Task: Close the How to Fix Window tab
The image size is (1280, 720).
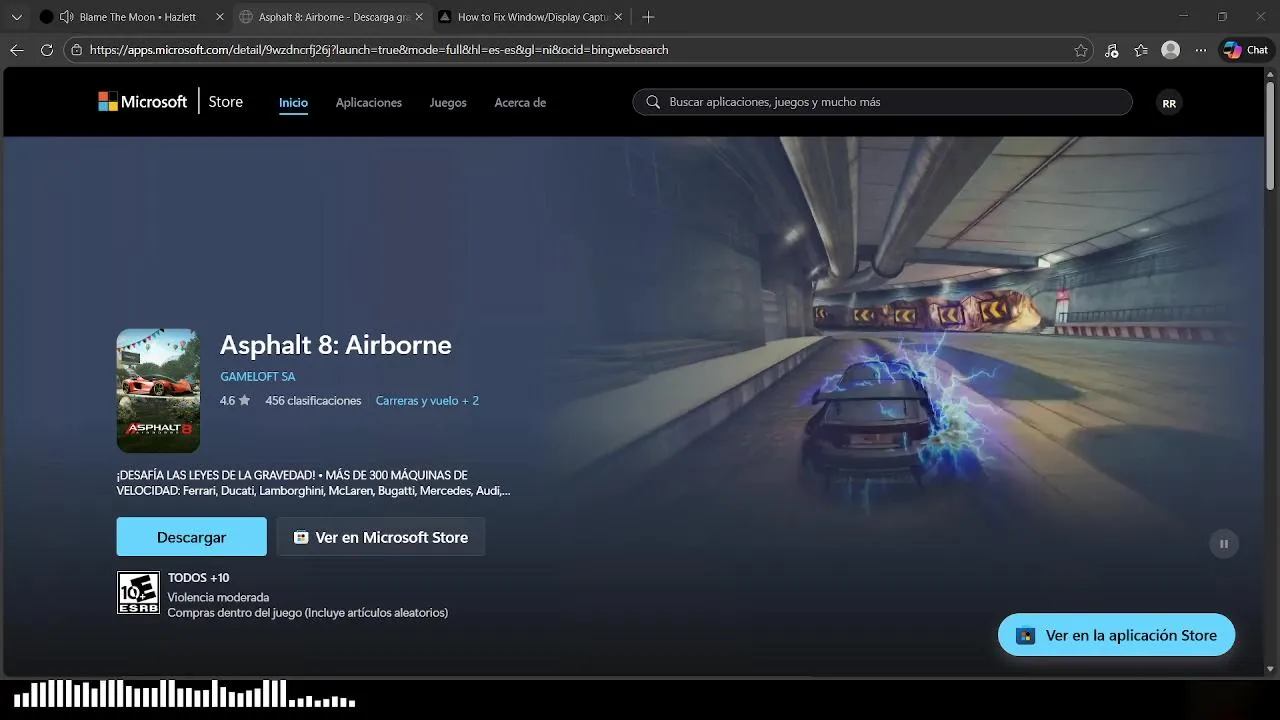Action: click(618, 17)
